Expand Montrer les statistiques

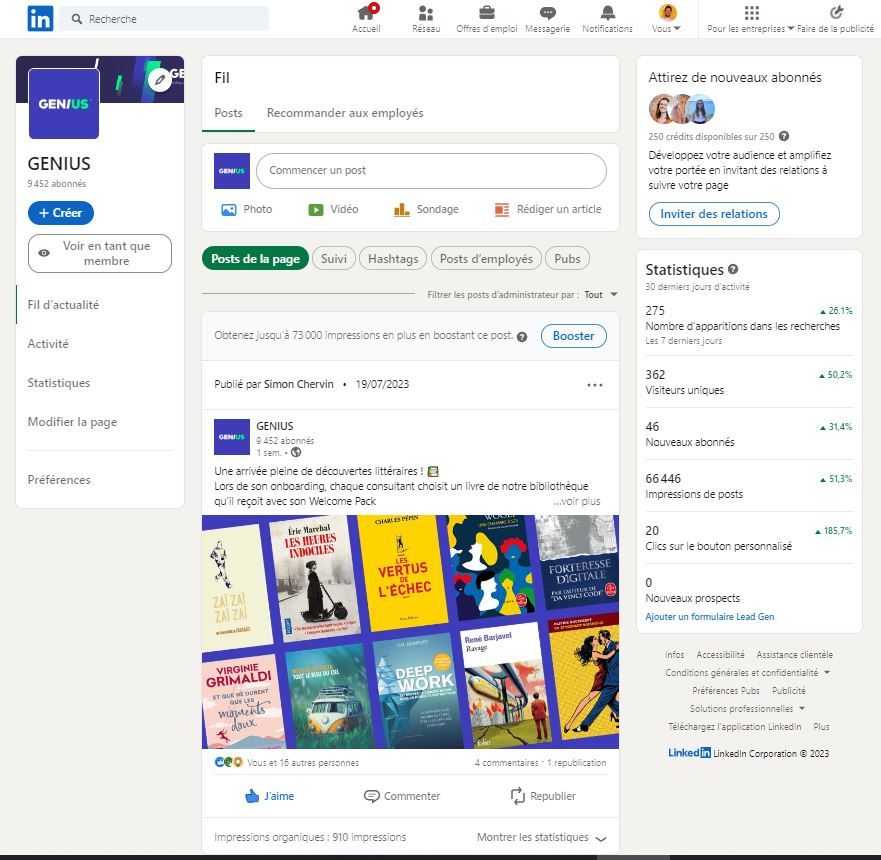(542, 837)
